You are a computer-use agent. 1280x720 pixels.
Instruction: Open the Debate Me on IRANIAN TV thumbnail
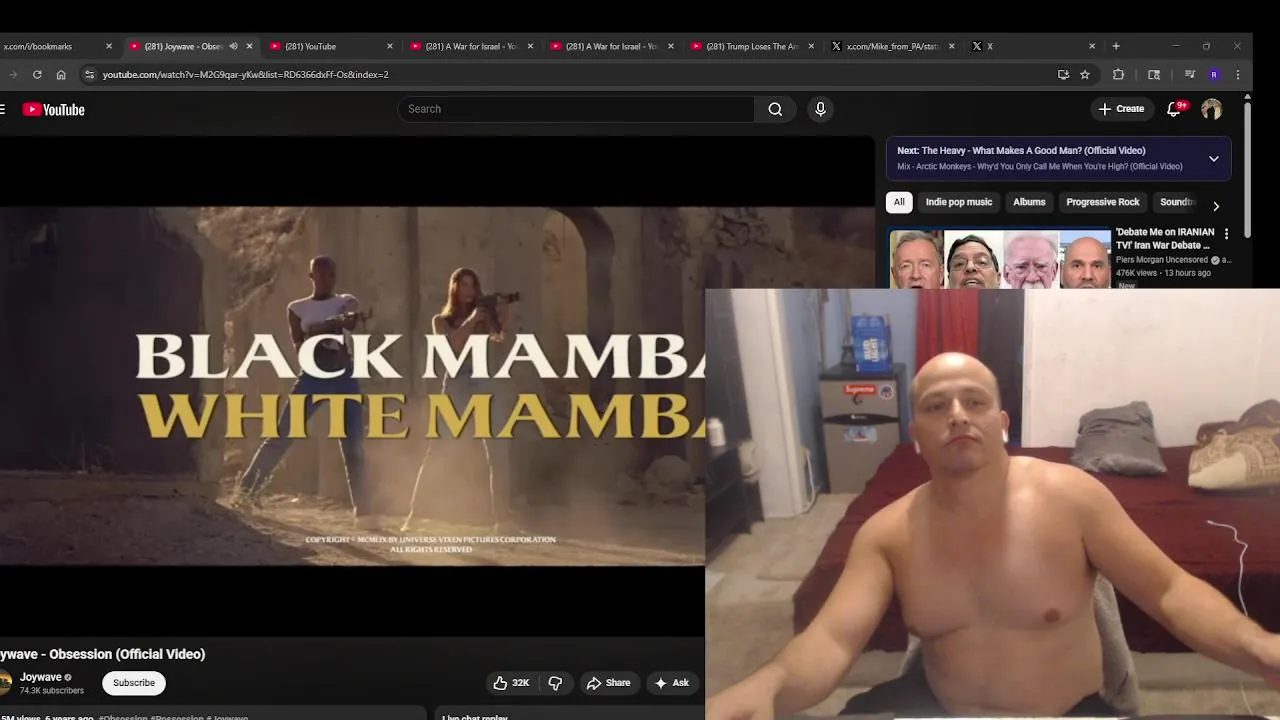tap(1000, 259)
